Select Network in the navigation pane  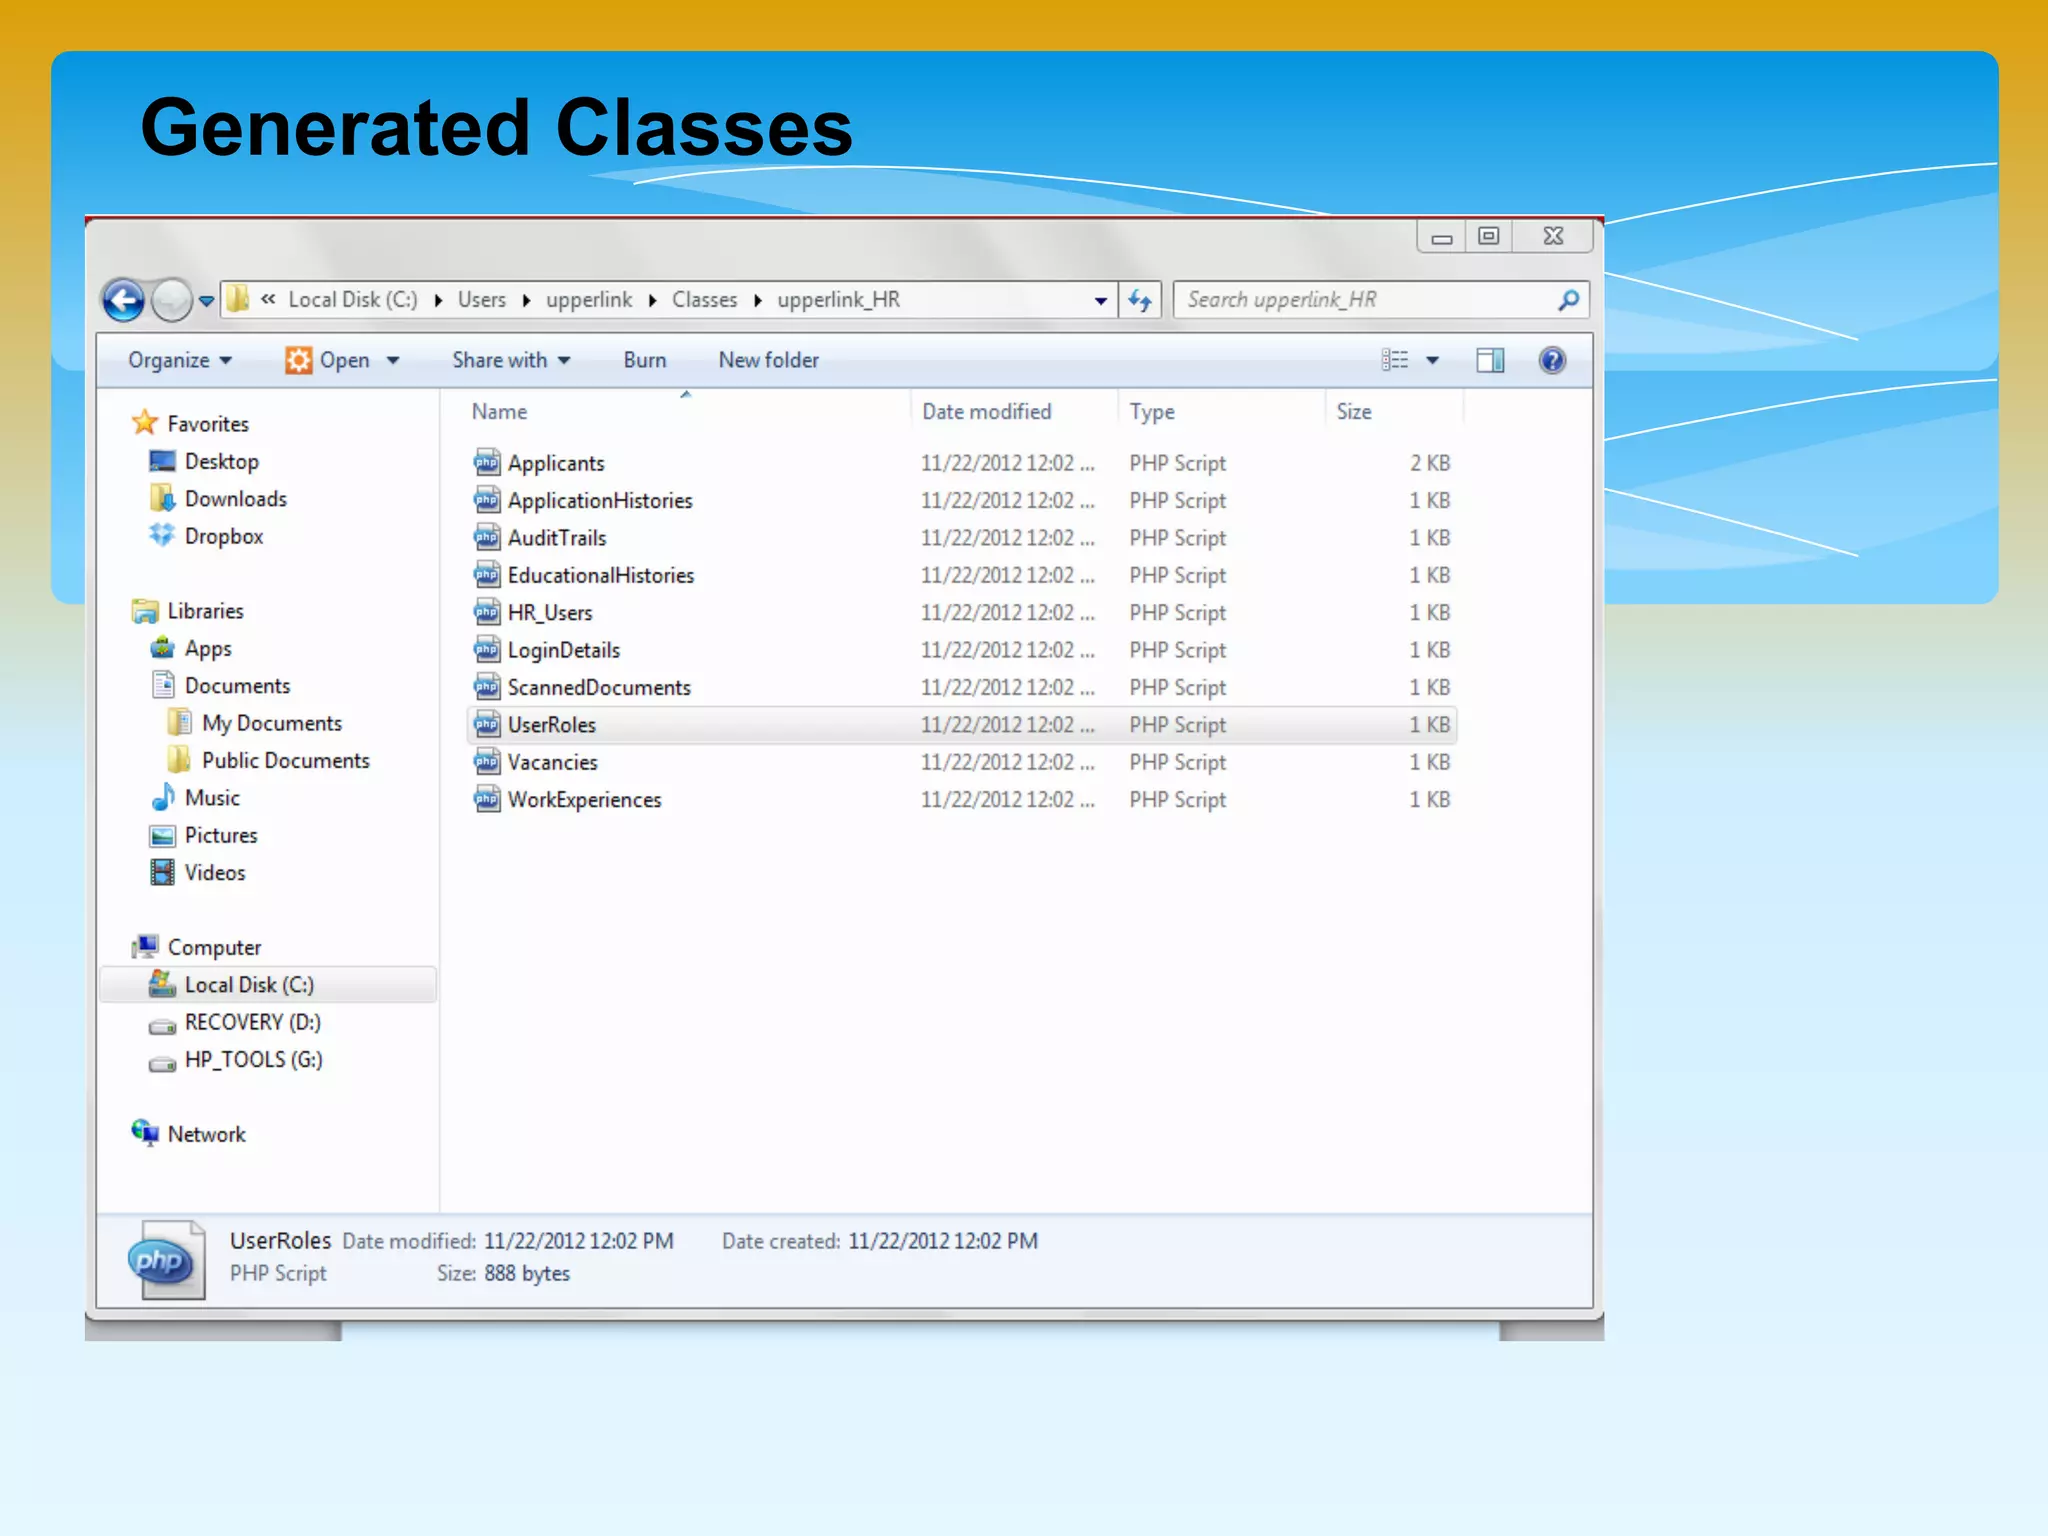pos(189,1134)
